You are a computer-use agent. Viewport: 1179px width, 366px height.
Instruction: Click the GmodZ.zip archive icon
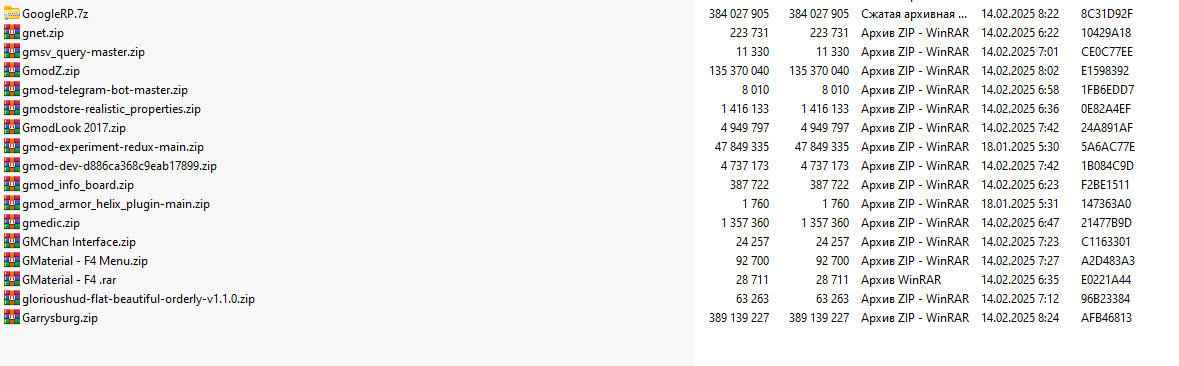(x=11, y=71)
